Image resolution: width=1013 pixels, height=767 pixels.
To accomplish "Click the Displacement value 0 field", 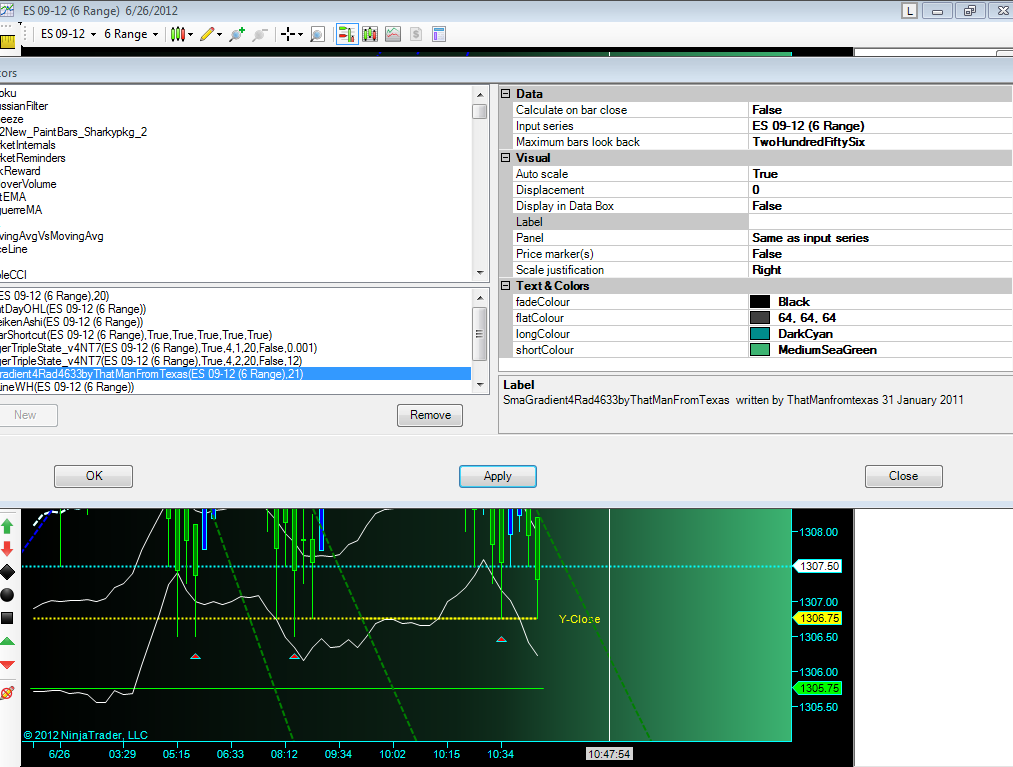I will coord(880,190).
